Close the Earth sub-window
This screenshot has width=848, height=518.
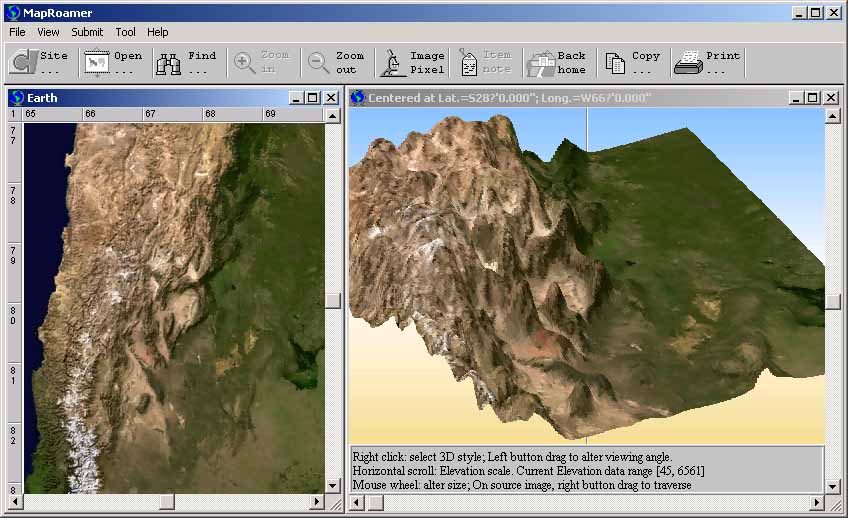coord(331,98)
